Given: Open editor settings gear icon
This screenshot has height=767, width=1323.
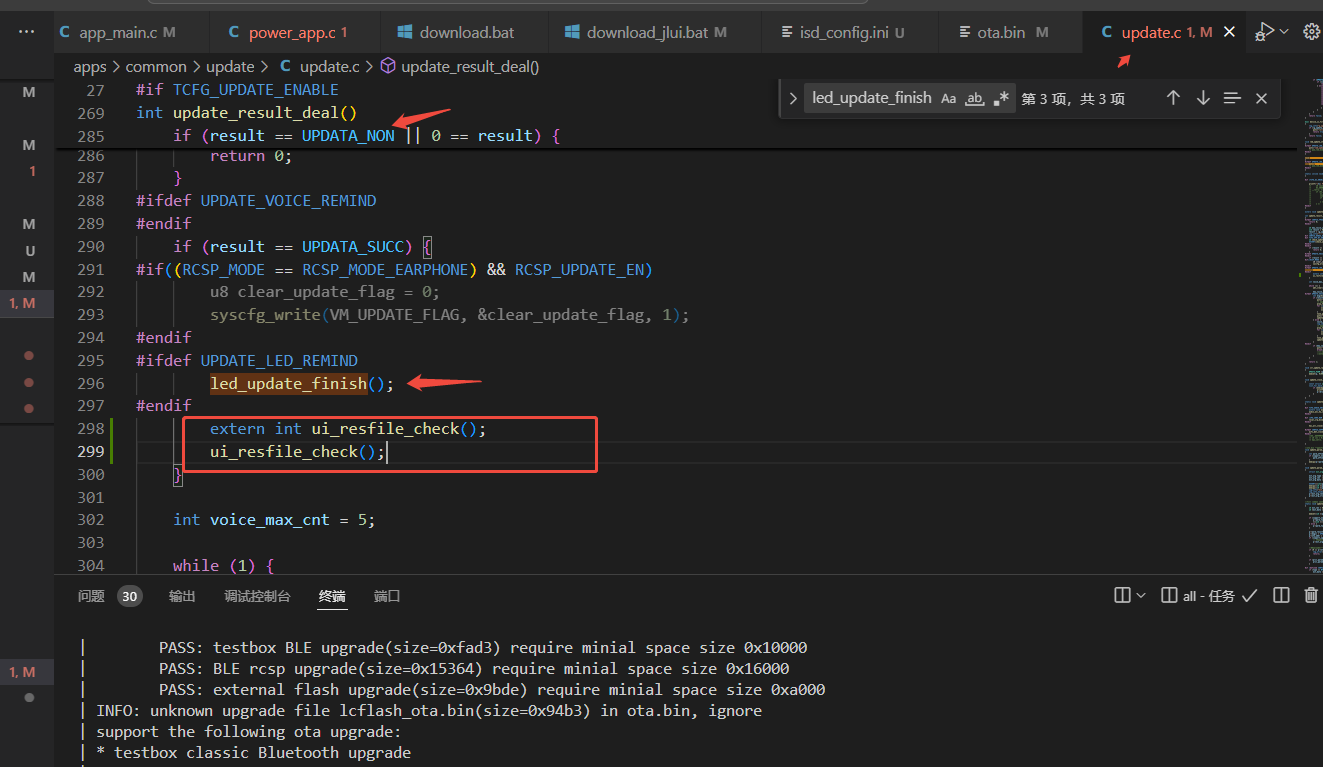Looking at the screenshot, I should pyautogui.click(x=1311, y=32).
